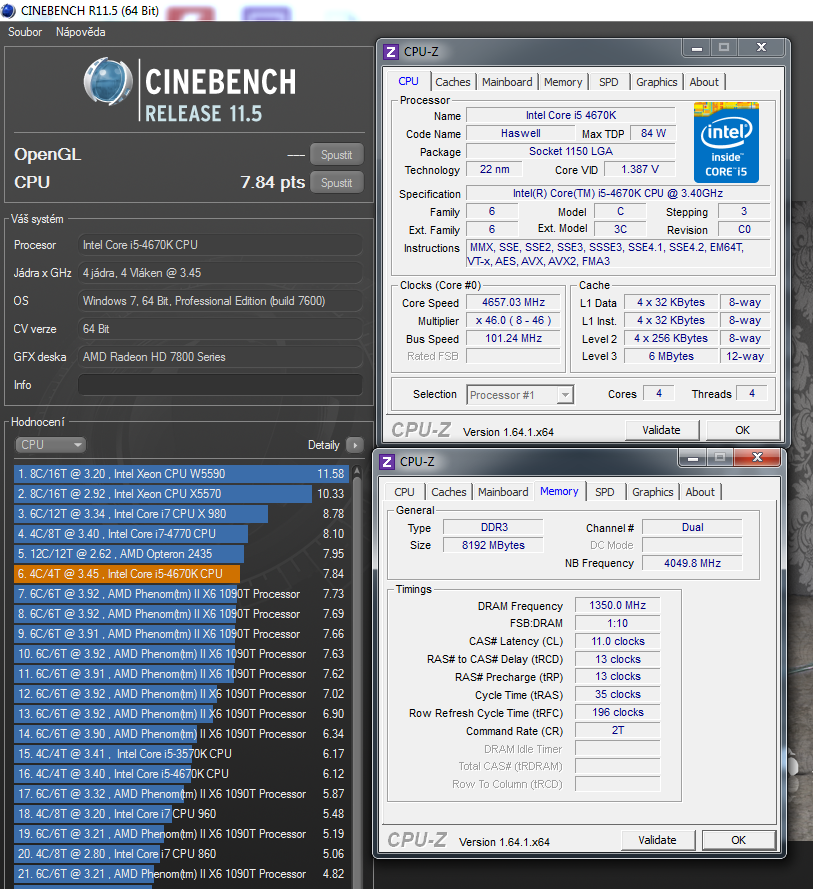Image resolution: width=813 pixels, height=889 pixels.
Task: Click the memory Size value 8192 MBytes
Action: (493, 545)
